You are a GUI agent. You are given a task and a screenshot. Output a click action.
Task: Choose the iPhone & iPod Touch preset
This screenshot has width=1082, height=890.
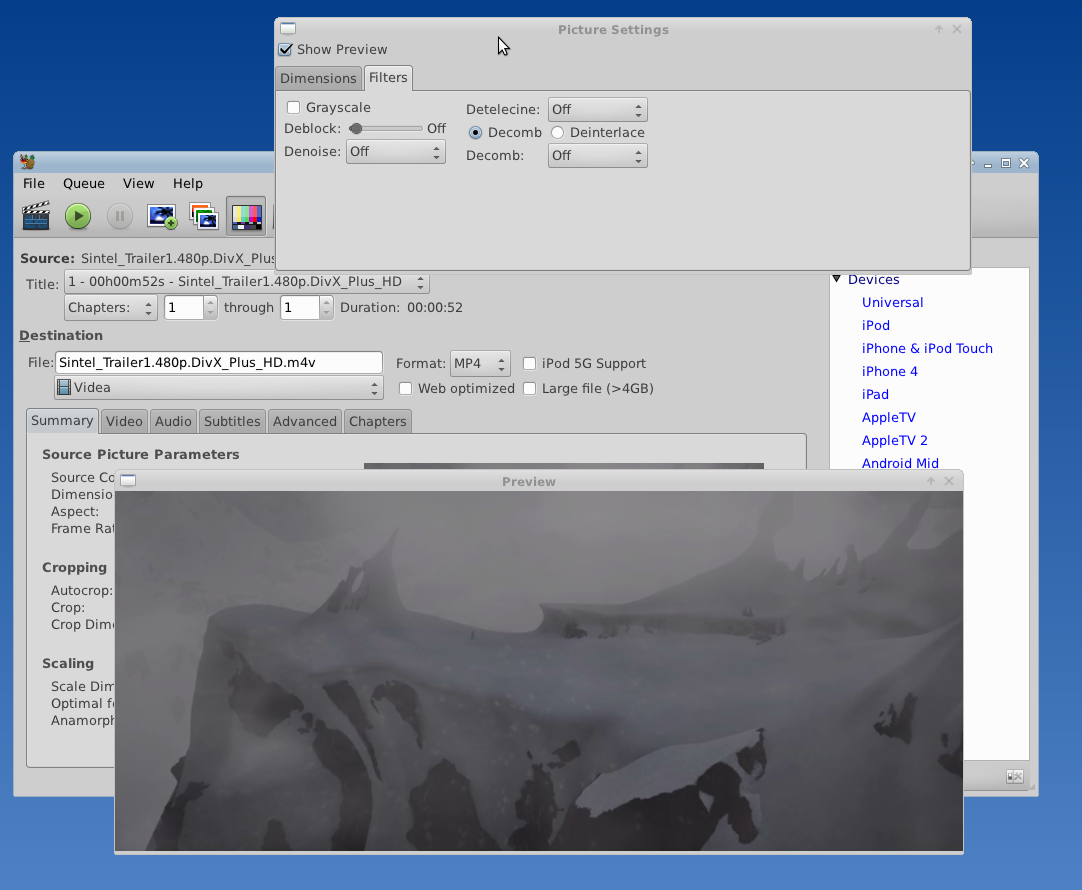point(927,348)
